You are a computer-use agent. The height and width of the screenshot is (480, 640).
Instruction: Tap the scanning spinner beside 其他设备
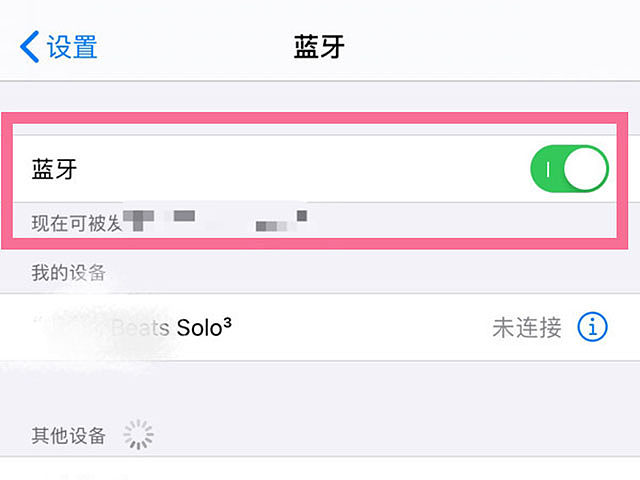(138, 434)
